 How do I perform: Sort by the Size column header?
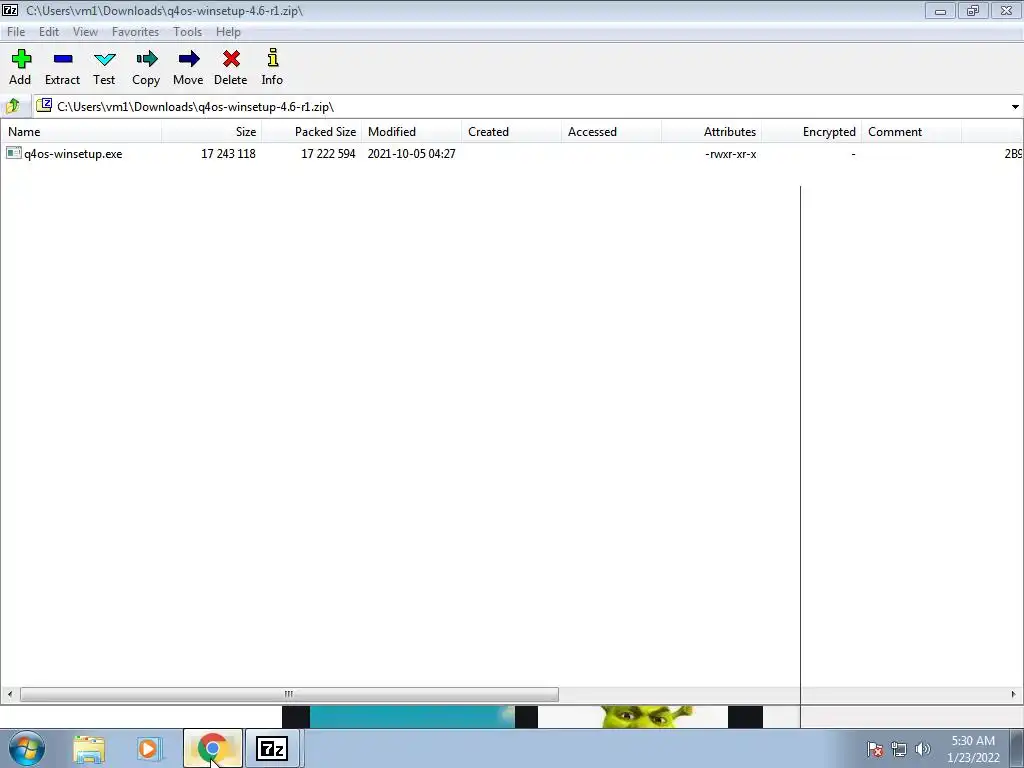tap(212, 131)
